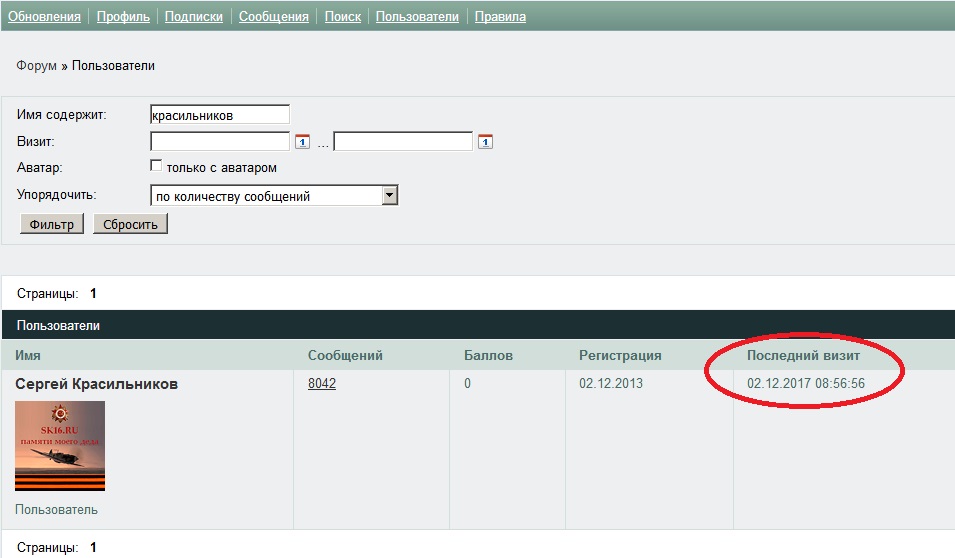The image size is (955, 558).
Task: Open Подписки in top navigation
Action: (193, 17)
